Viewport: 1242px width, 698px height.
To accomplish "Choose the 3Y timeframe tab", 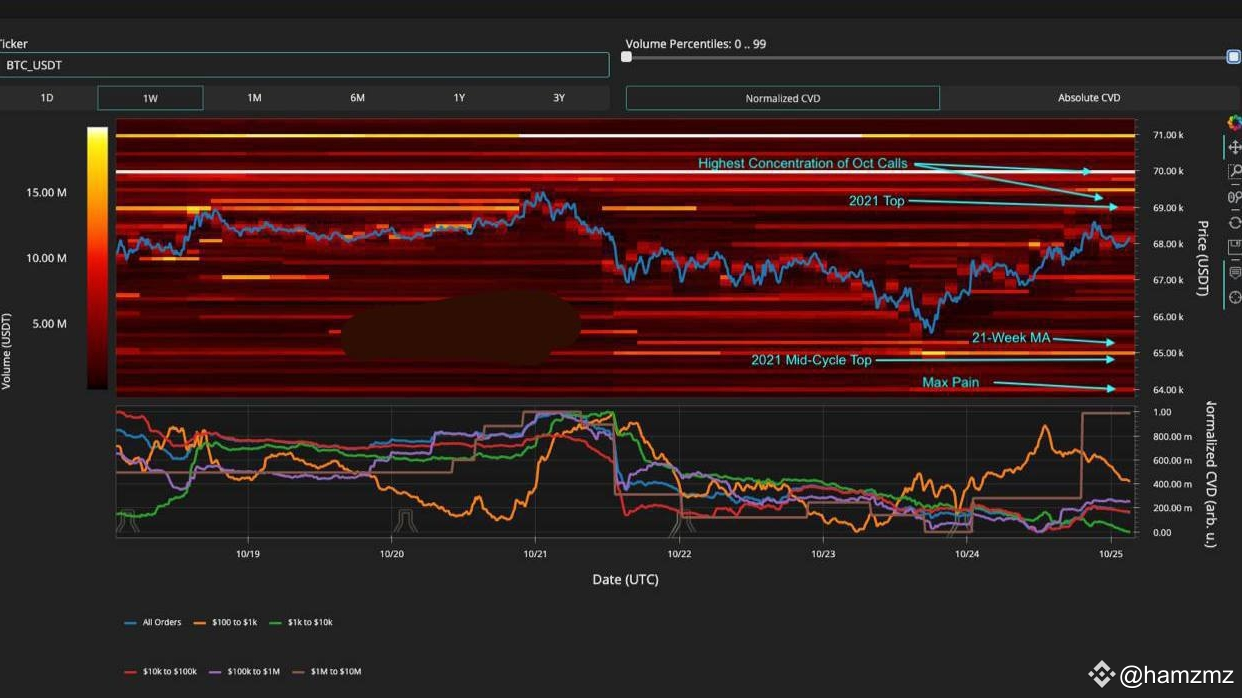I will tap(559, 98).
